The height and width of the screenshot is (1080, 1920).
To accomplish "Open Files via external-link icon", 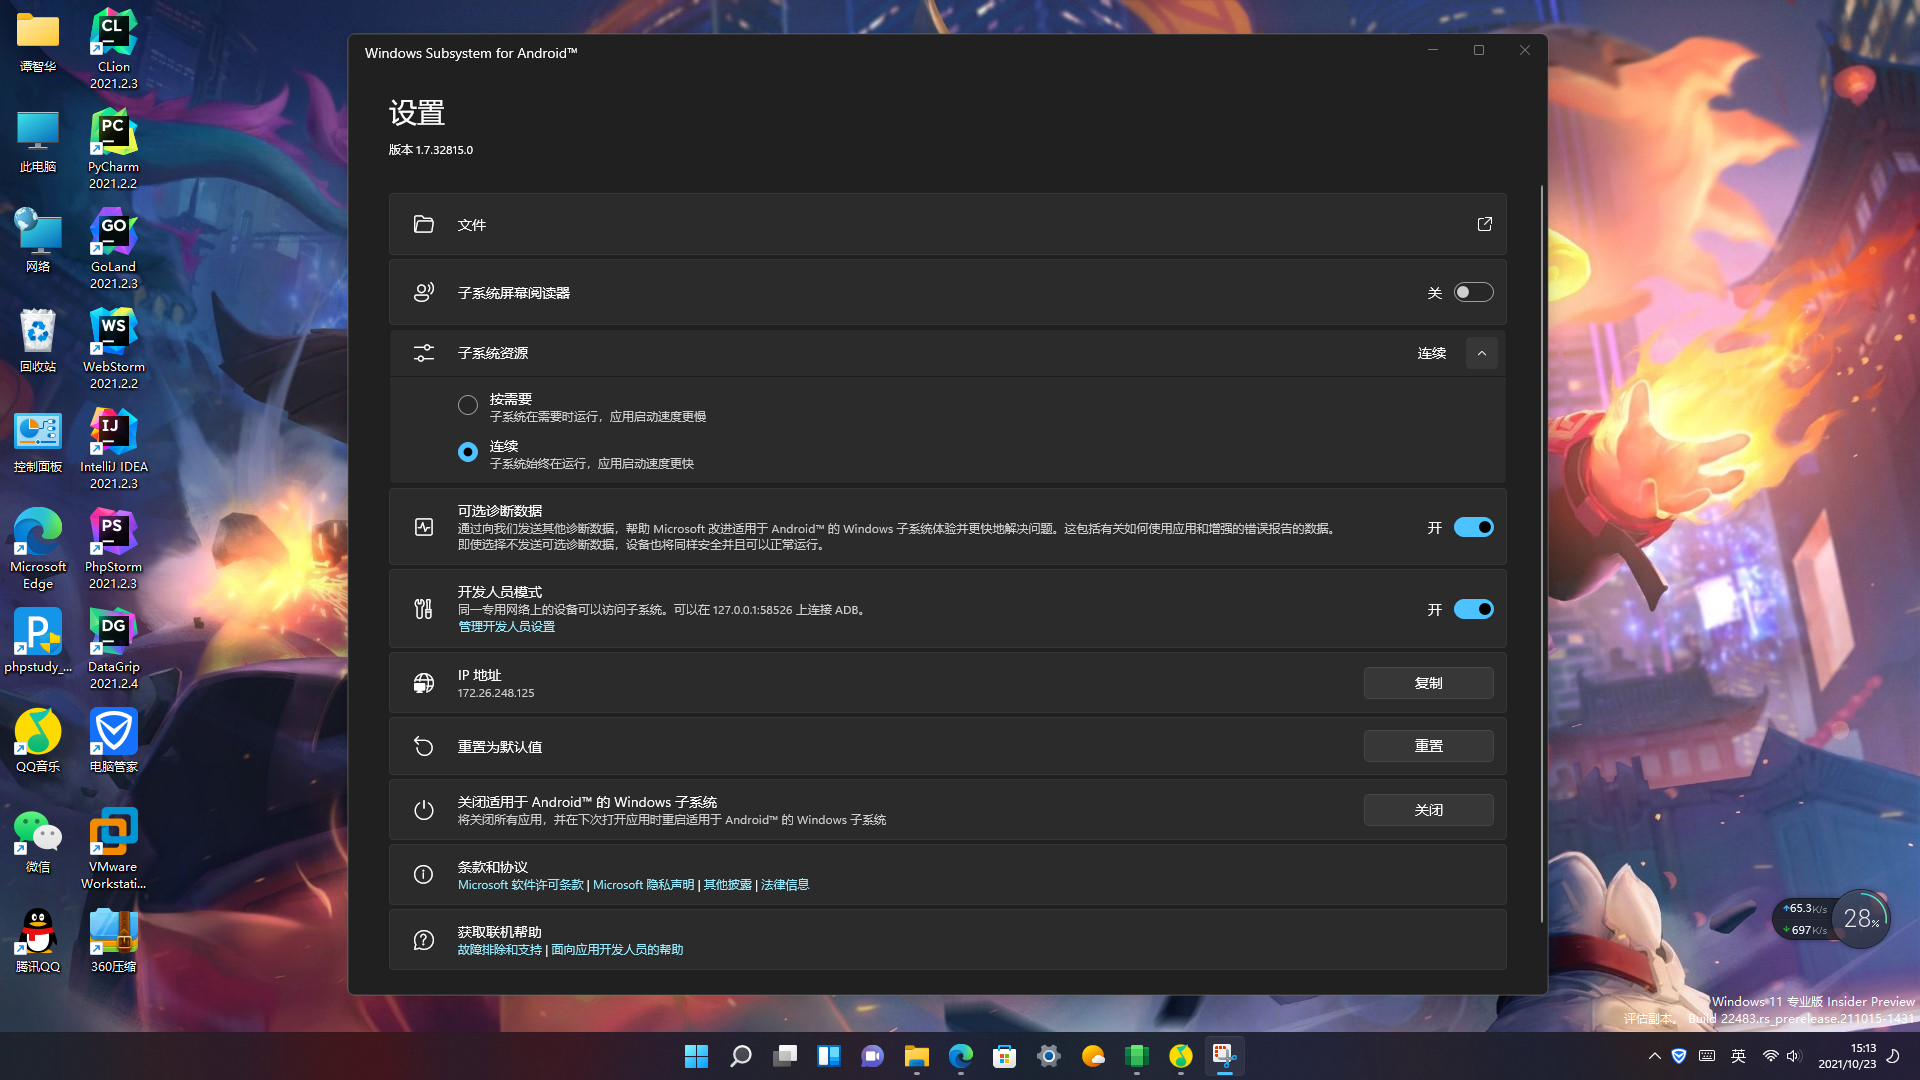I will (1484, 224).
